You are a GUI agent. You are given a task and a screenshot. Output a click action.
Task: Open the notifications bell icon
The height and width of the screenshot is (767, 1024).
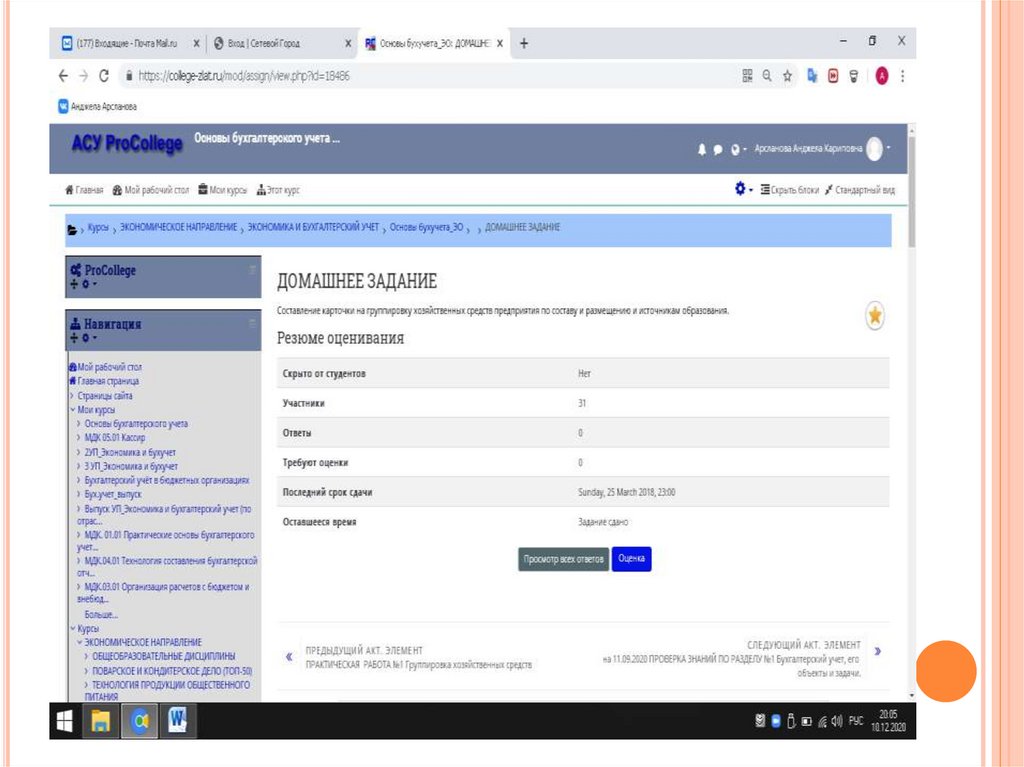702,150
